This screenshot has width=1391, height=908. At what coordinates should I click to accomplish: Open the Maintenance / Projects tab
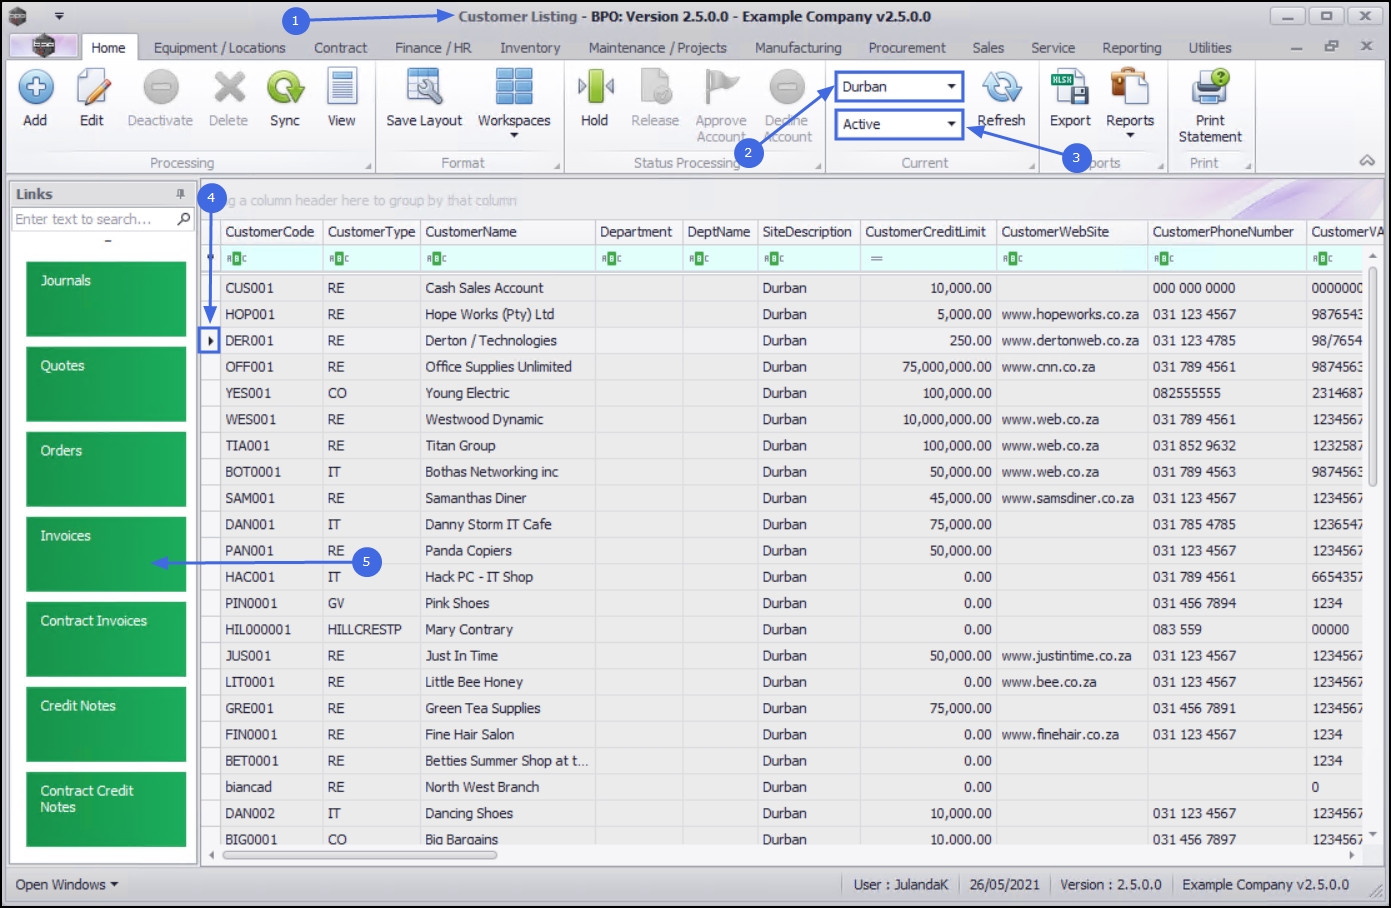[x=657, y=47]
